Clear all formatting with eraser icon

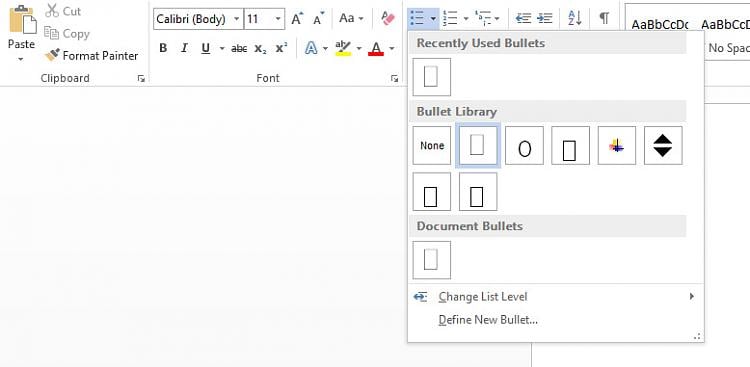pos(388,19)
